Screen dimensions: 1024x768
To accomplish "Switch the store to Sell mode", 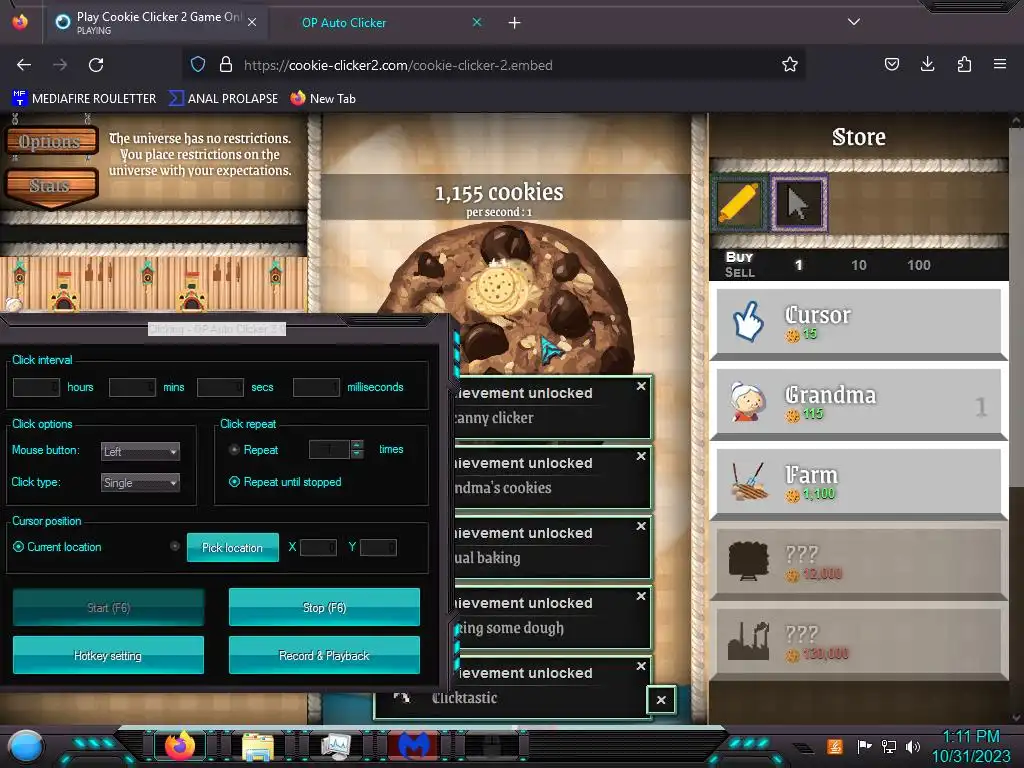I will pyautogui.click(x=739, y=273).
